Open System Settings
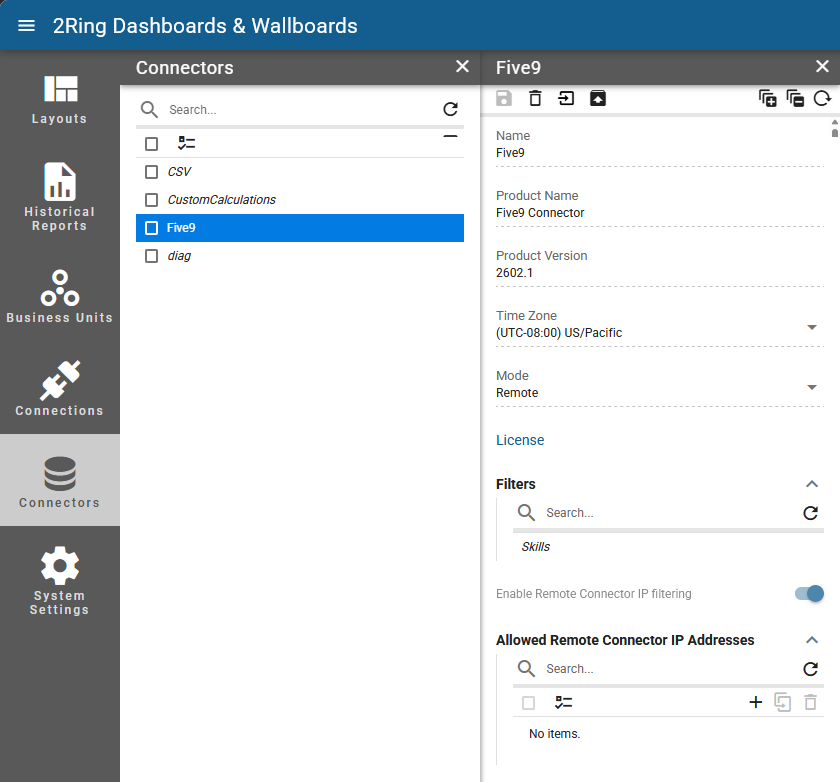The height and width of the screenshot is (782, 840). click(x=59, y=581)
